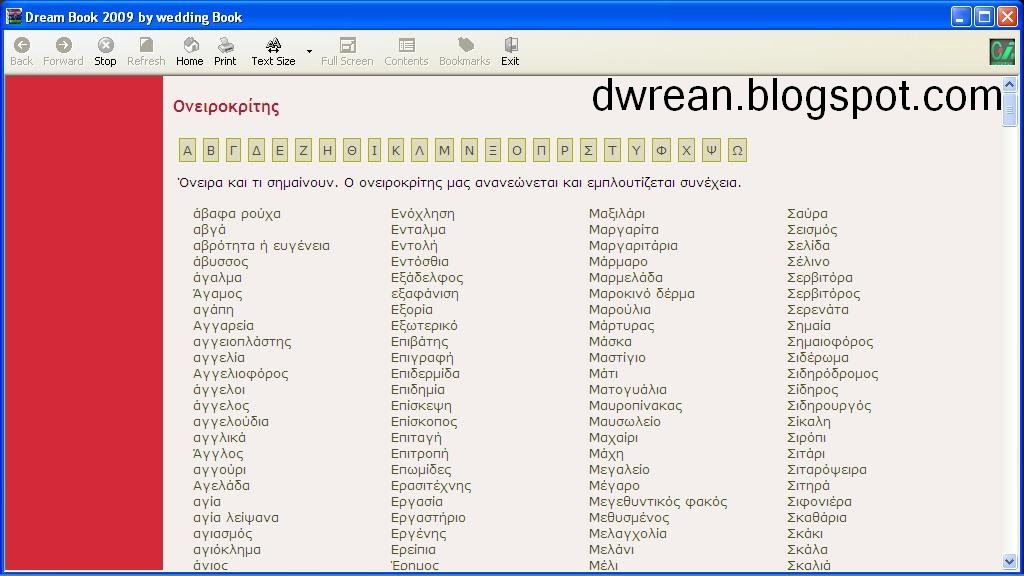Viewport: 1024px width, 576px height.
Task: Stop loading the page
Action: click(104, 47)
